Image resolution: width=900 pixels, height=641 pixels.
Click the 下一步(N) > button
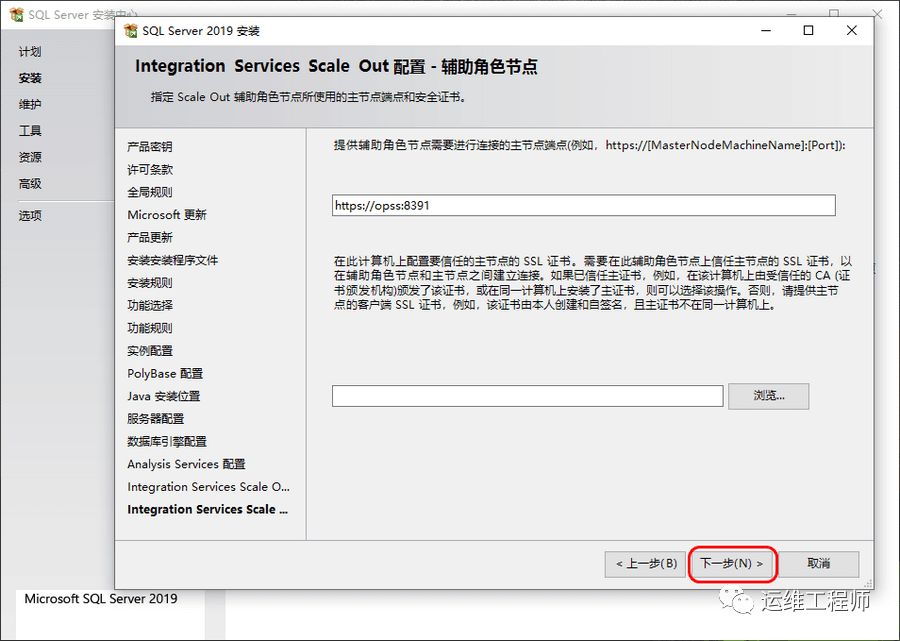[x=732, y=564]
